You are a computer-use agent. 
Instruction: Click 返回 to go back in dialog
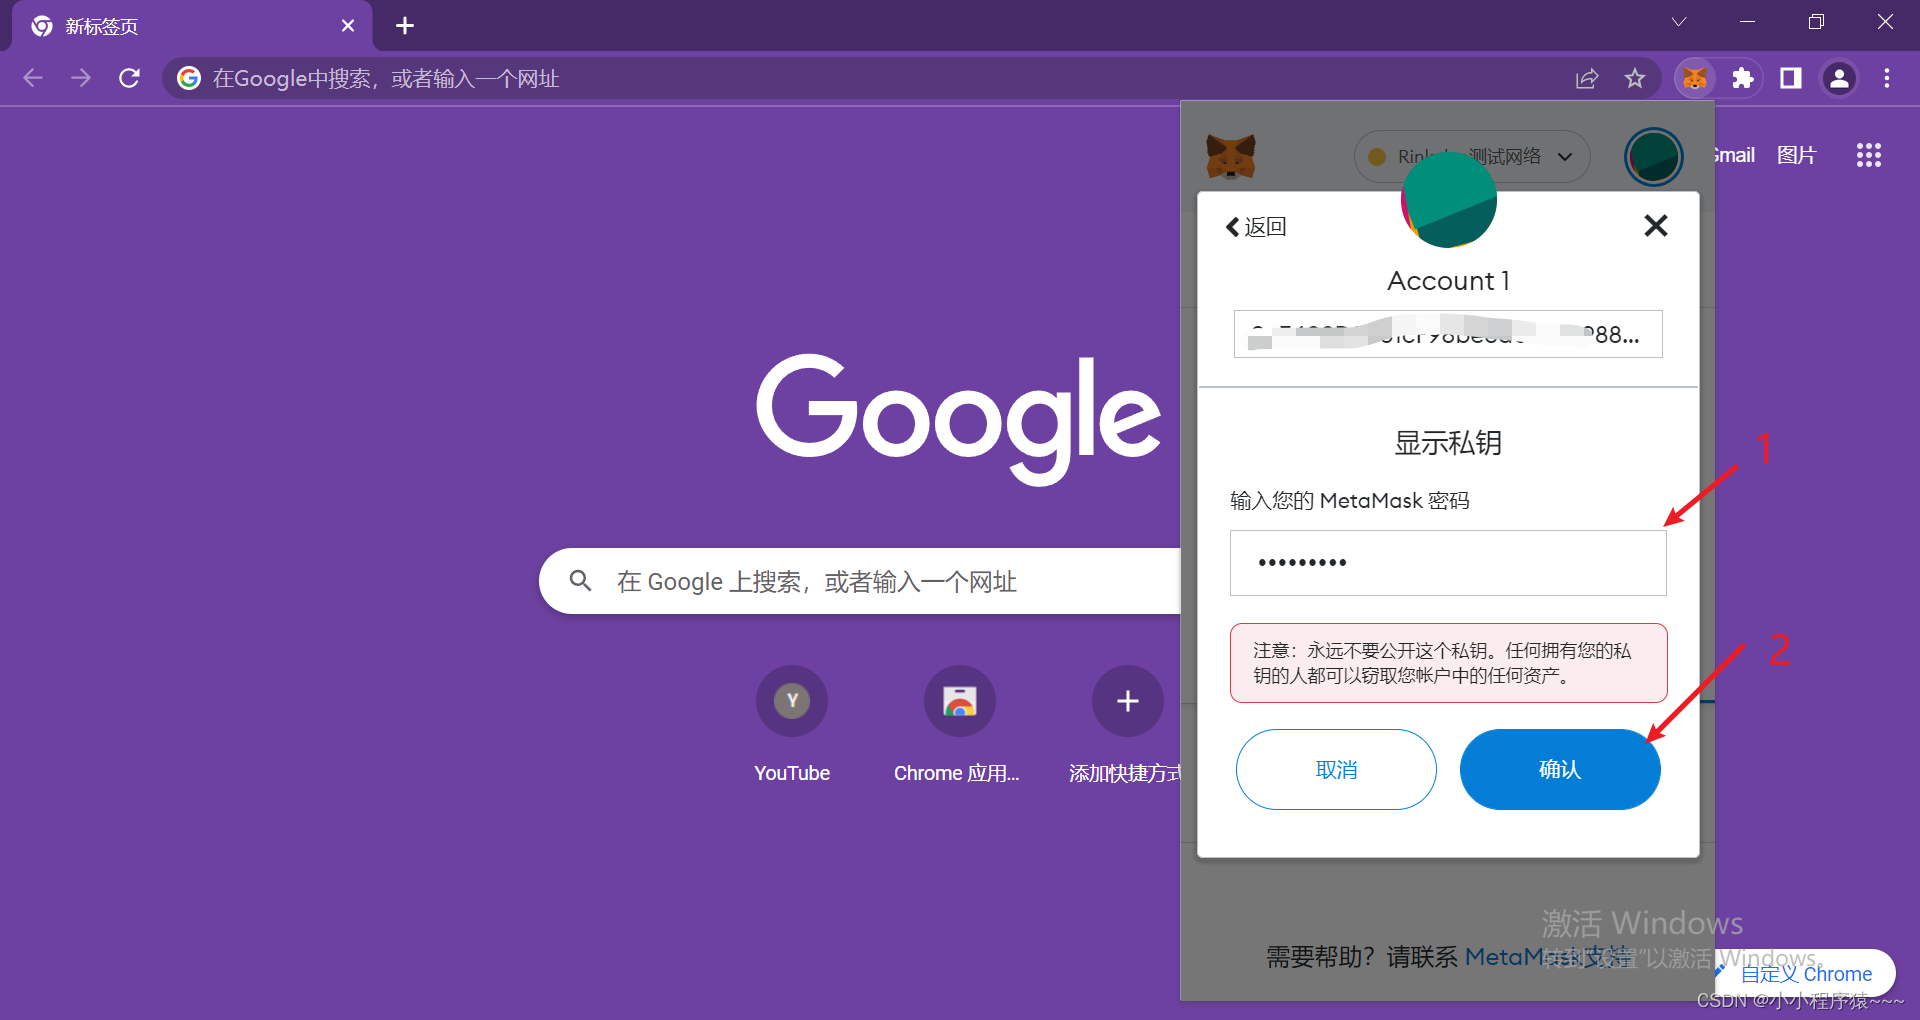pos(1257,227)
